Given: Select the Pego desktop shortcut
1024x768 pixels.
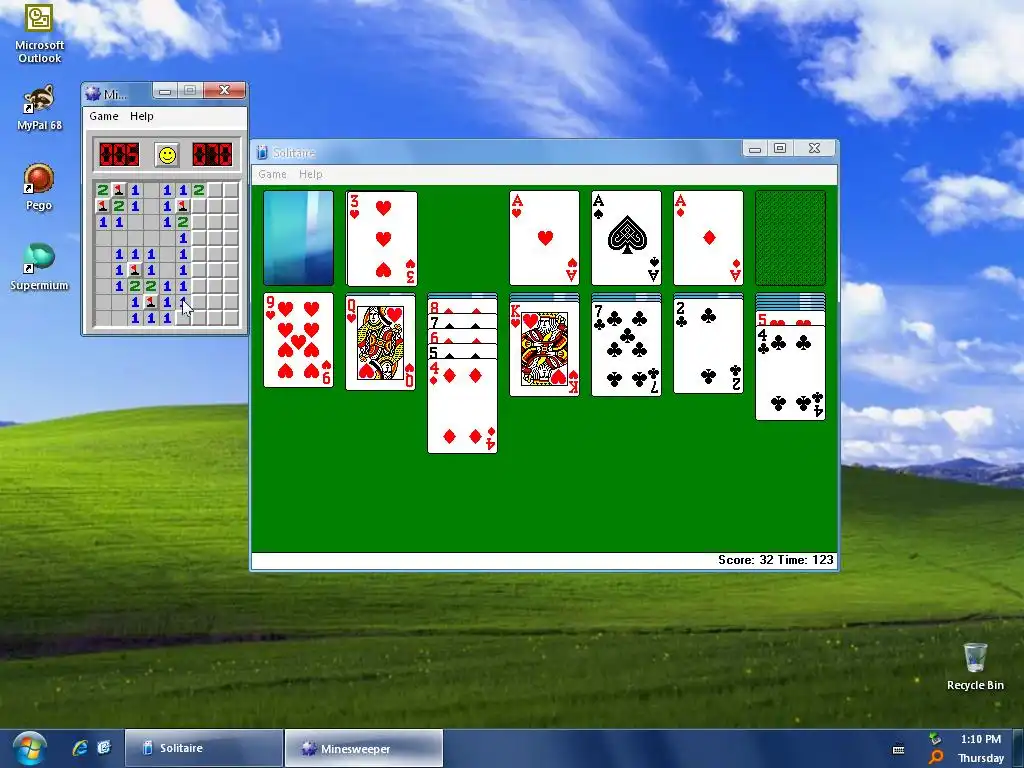Looking at the screenshot, I should [x=39, y=187].
